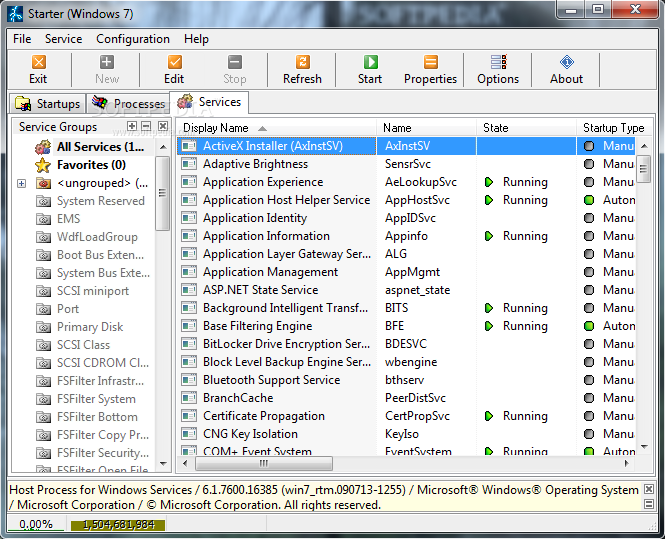Click the Favorites star icon

point(43,165)
